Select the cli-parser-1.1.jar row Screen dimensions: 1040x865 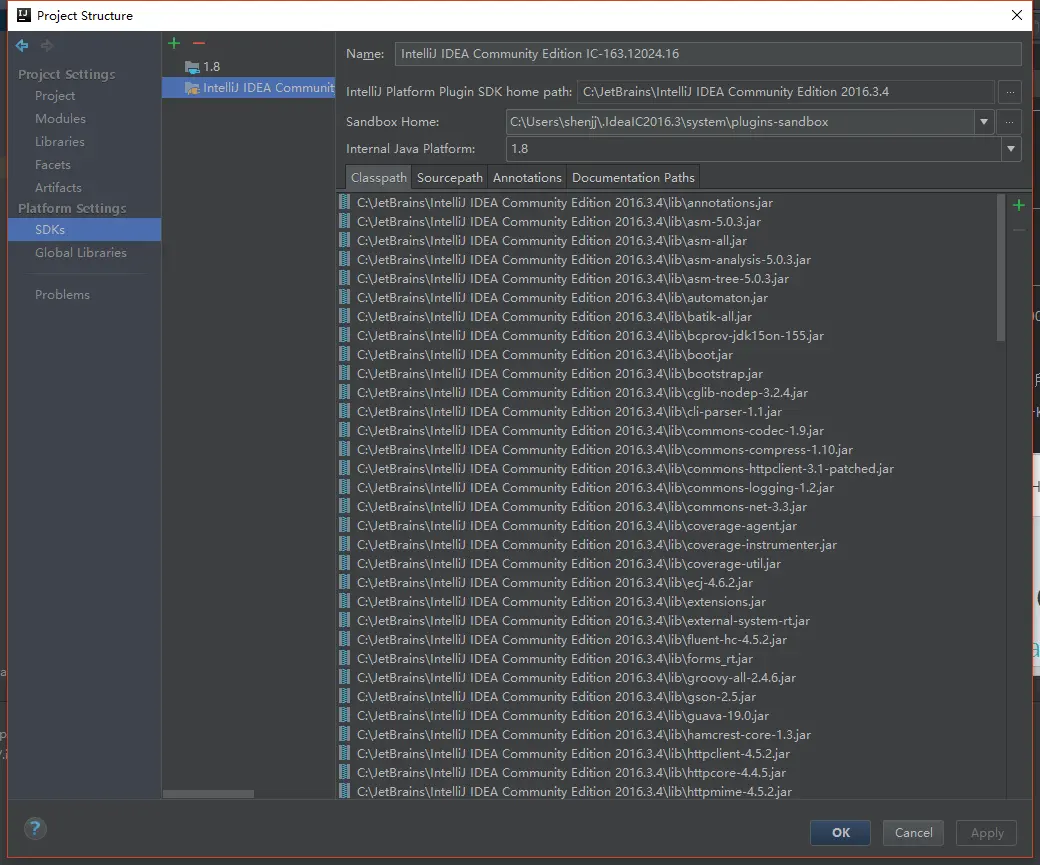667,412
